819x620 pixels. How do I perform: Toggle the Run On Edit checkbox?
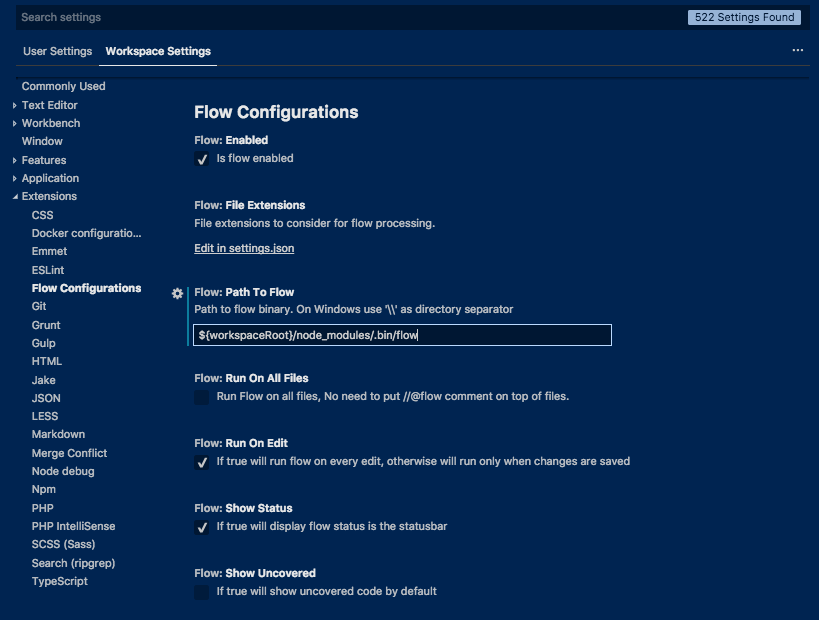201,462
